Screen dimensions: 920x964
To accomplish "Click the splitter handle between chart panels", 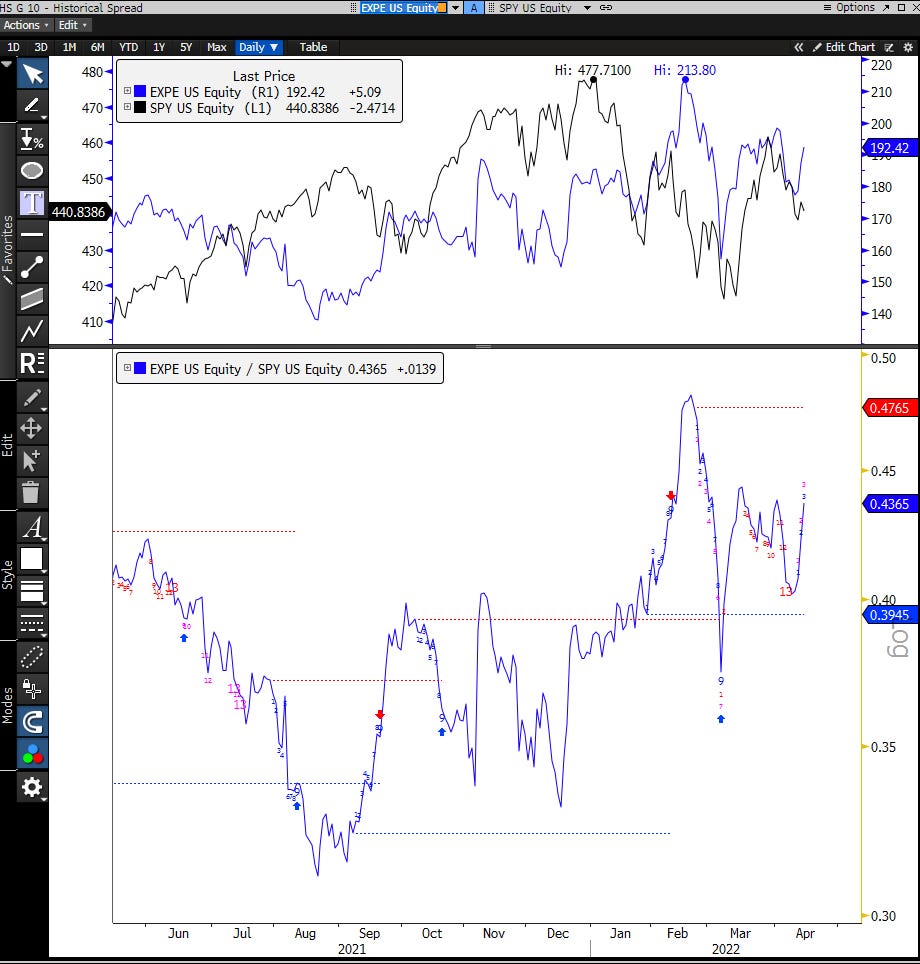I will (x=484, y=346).
